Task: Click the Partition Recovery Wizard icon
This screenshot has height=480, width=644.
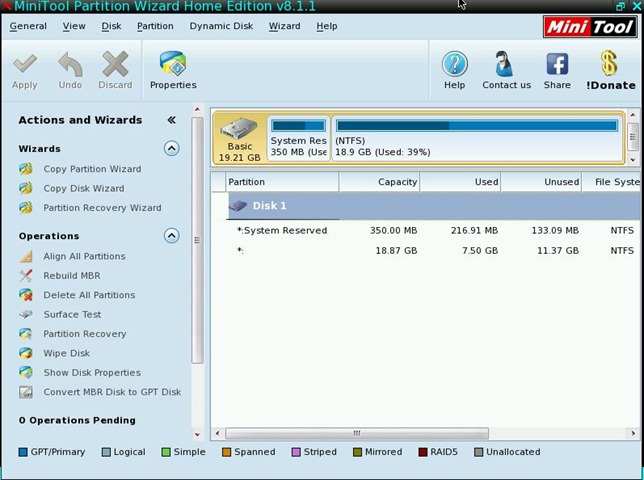Action: click(25, 207)
